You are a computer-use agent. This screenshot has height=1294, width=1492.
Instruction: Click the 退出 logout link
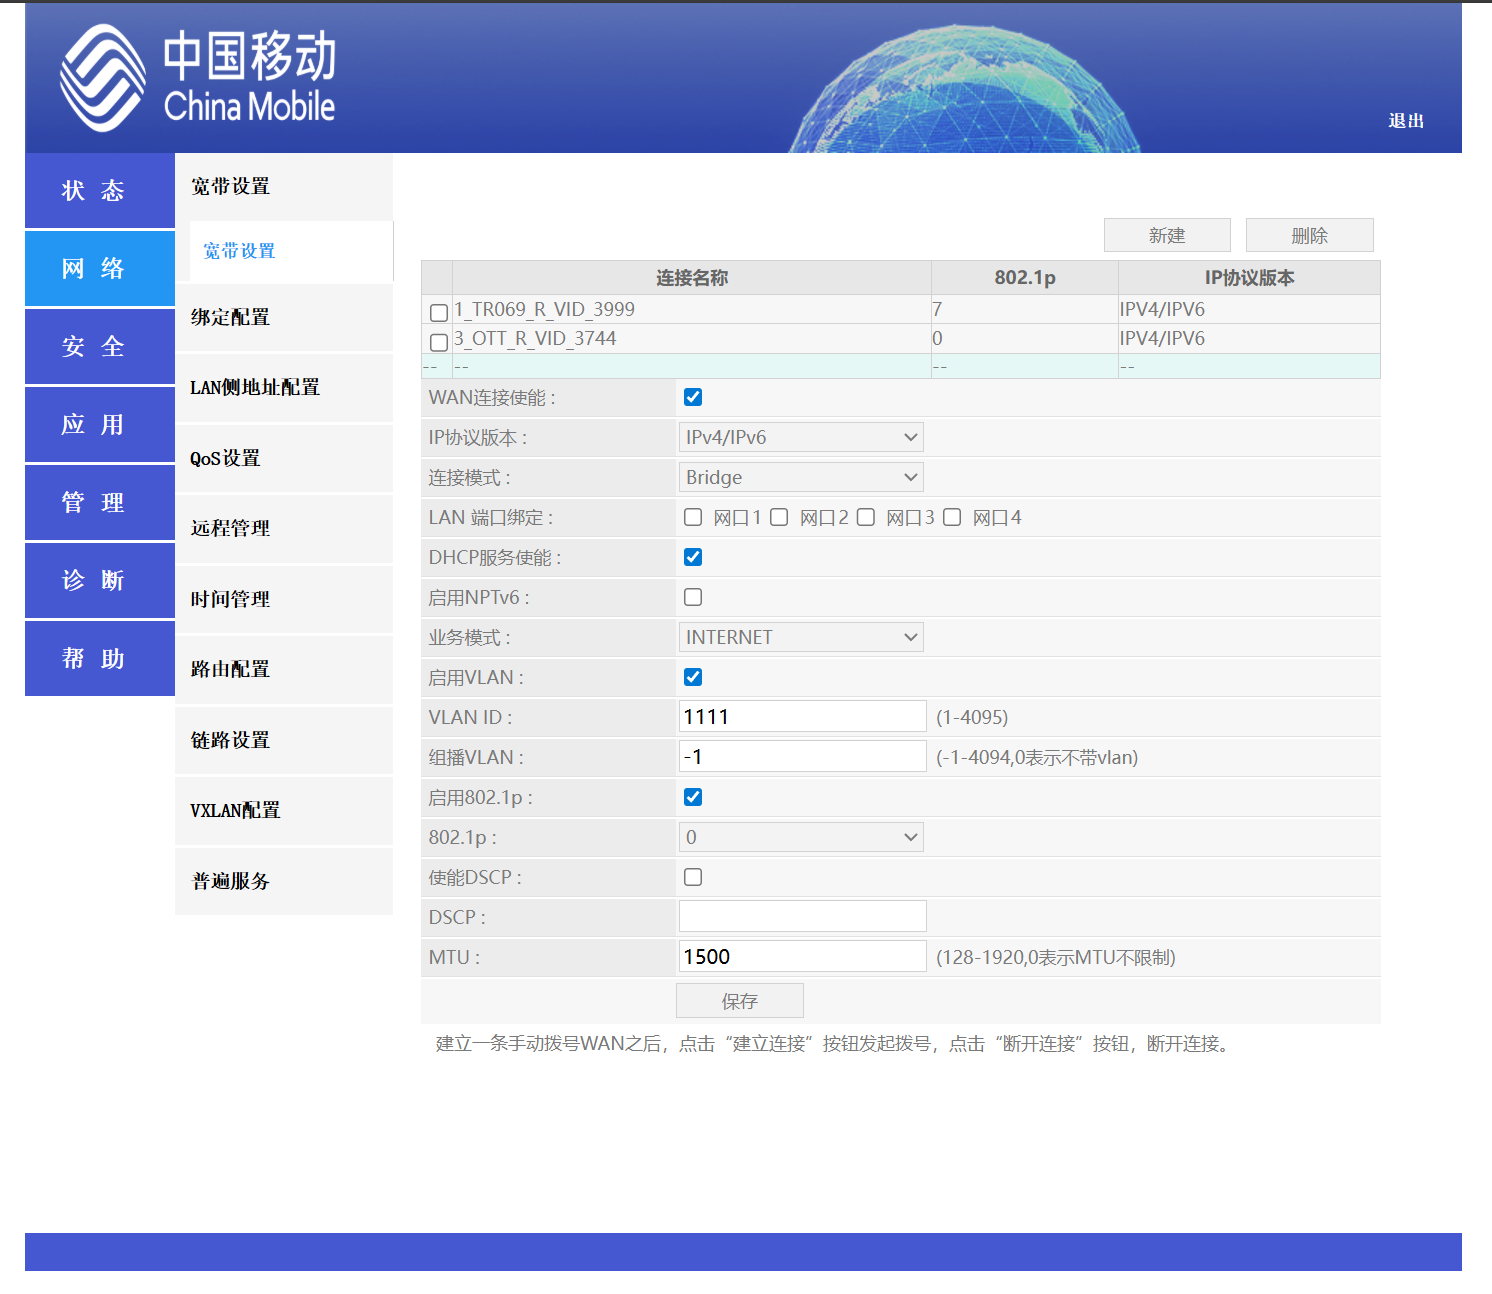[1405, 121]
